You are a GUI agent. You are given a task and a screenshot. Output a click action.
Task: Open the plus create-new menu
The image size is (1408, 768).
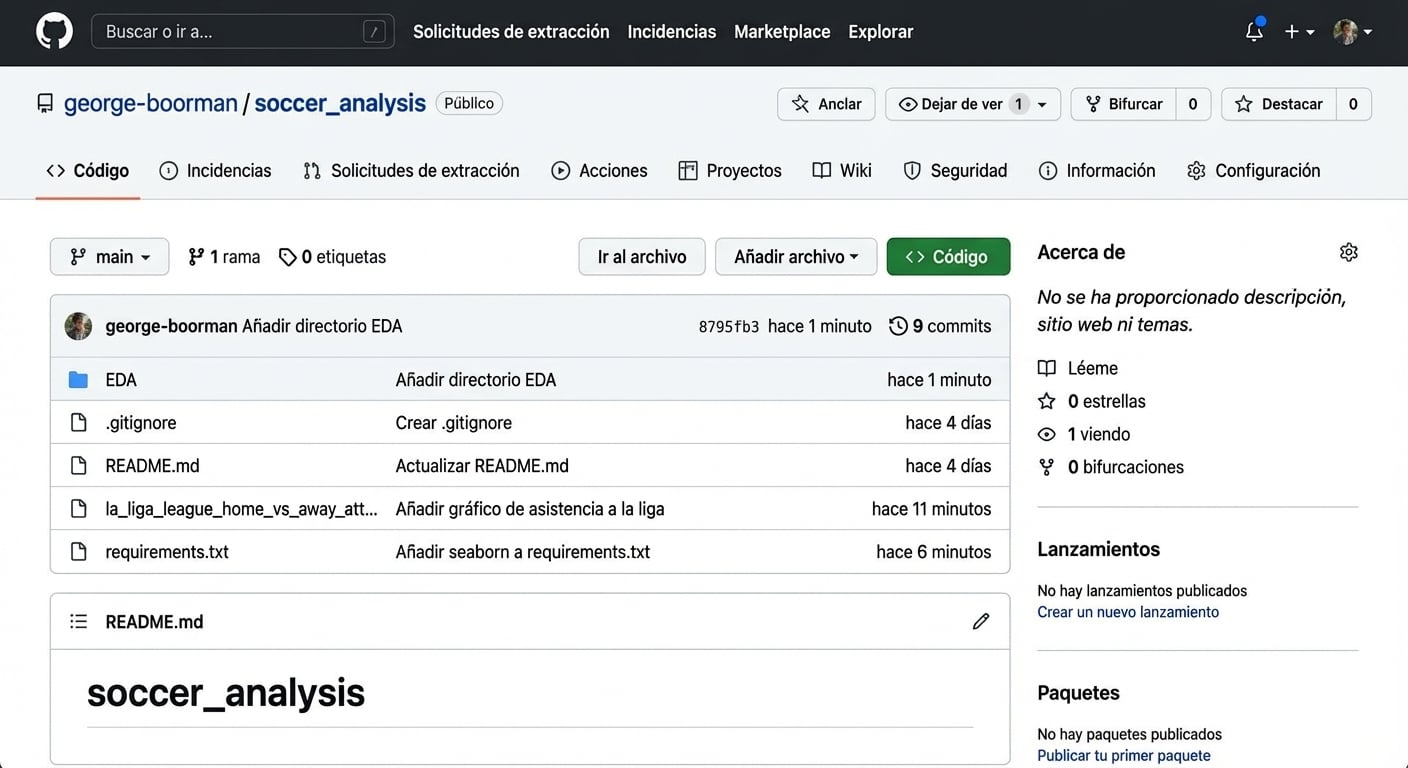pos(1299,32)
